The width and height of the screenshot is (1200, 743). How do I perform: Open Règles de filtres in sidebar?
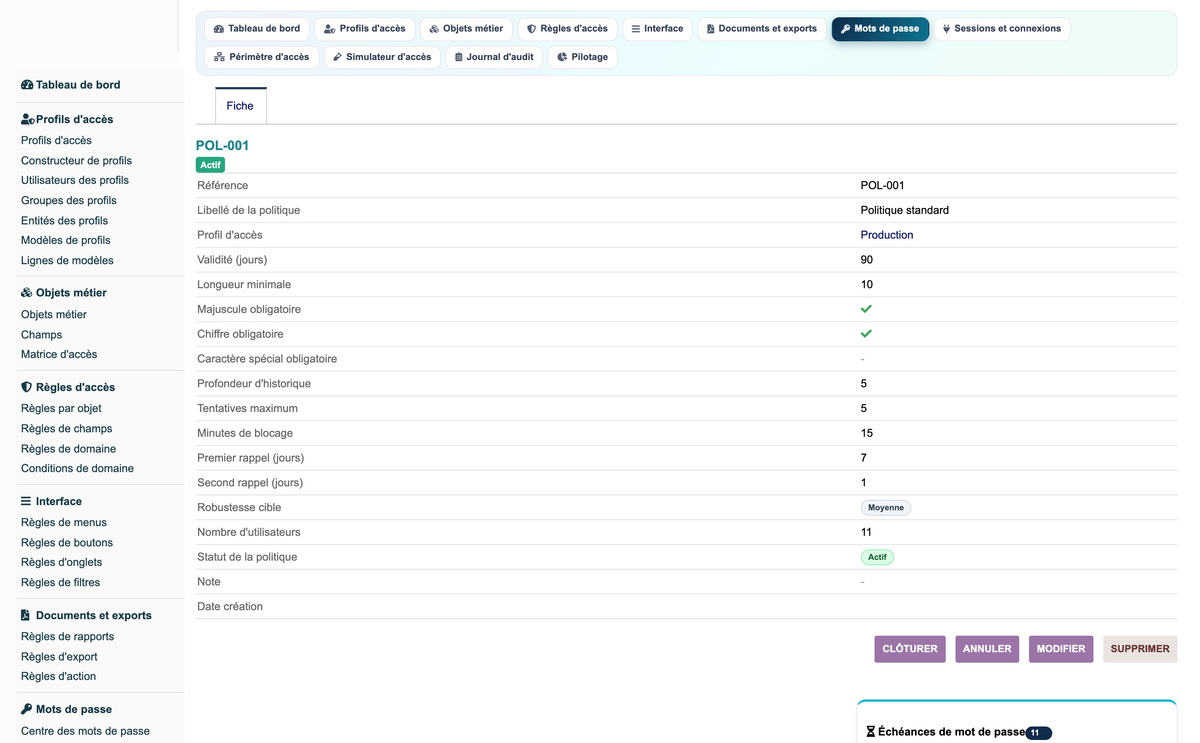pyautogui.click(x=60, y=583)
